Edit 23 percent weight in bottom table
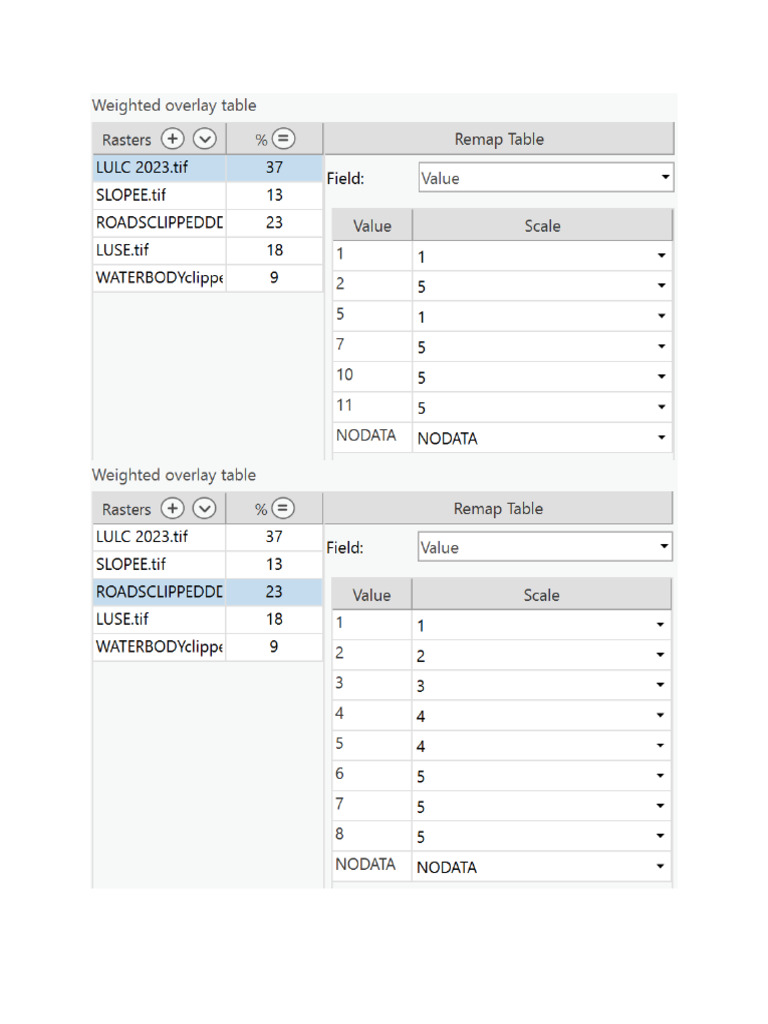 pyautogui.click(x=274, y=591)
